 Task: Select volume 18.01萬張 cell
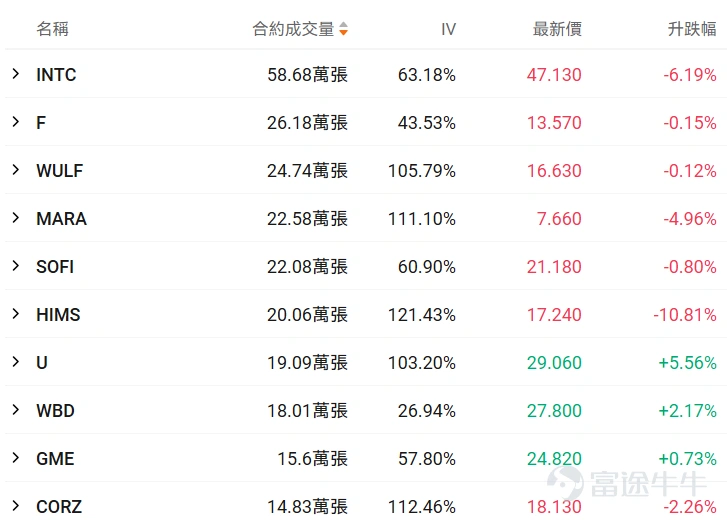(x=307, y=411)
